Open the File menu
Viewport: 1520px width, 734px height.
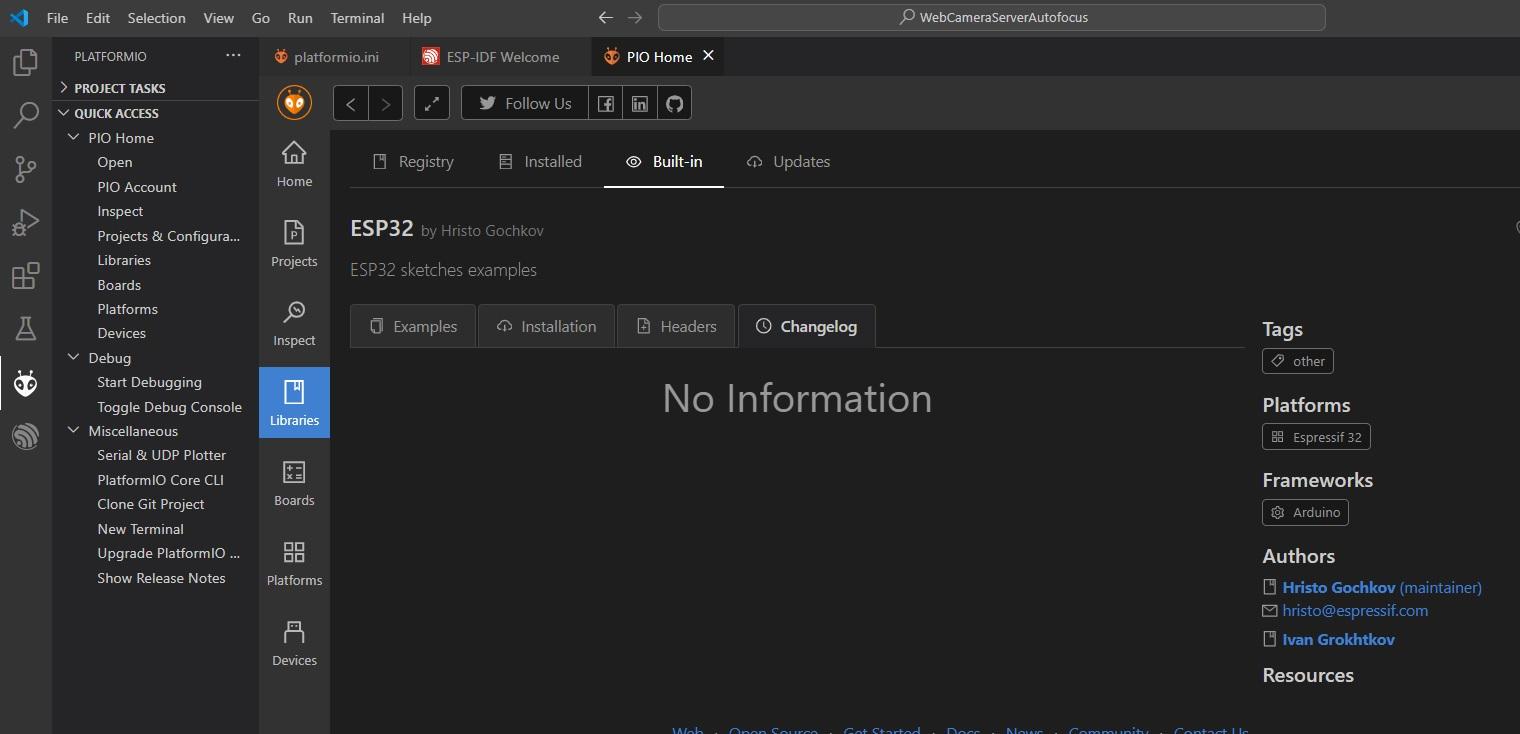click(57, 18)
